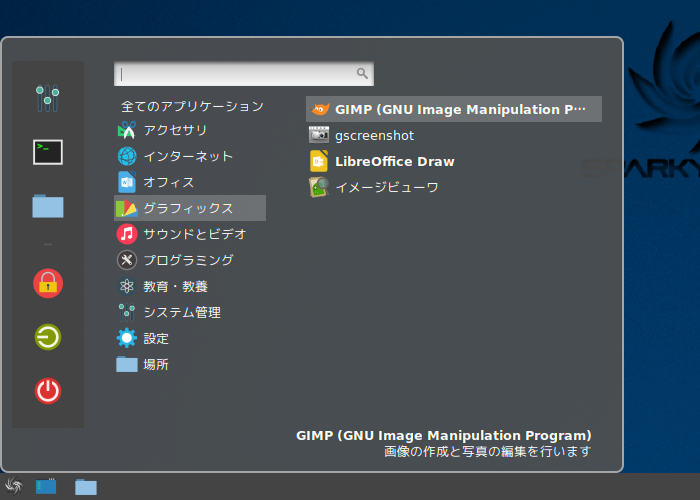Click the places folder icon in categories
The image size is (700, 500).
point(127,364)
